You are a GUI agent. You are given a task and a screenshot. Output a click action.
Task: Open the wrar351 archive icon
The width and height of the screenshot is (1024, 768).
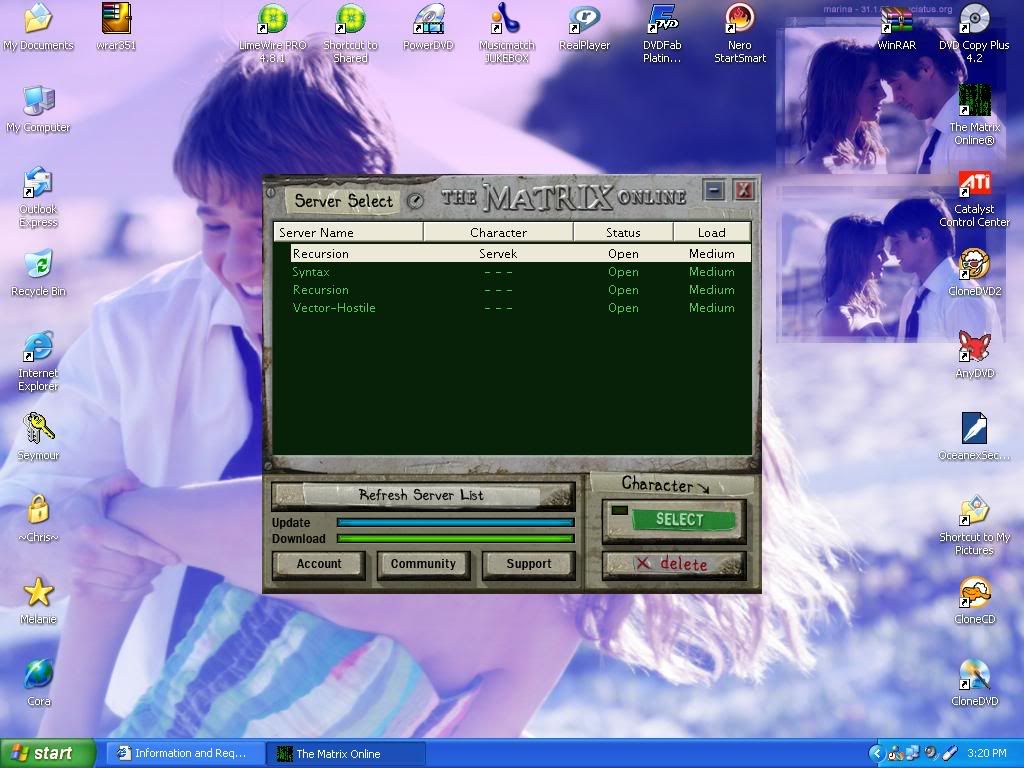pos(116,27)
